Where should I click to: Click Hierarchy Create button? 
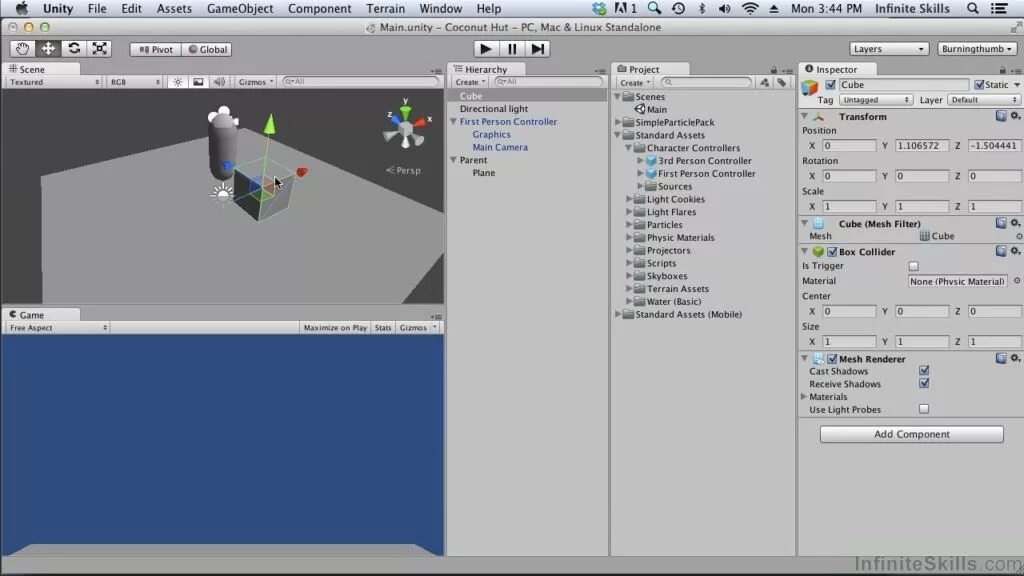tap(470, 82)
